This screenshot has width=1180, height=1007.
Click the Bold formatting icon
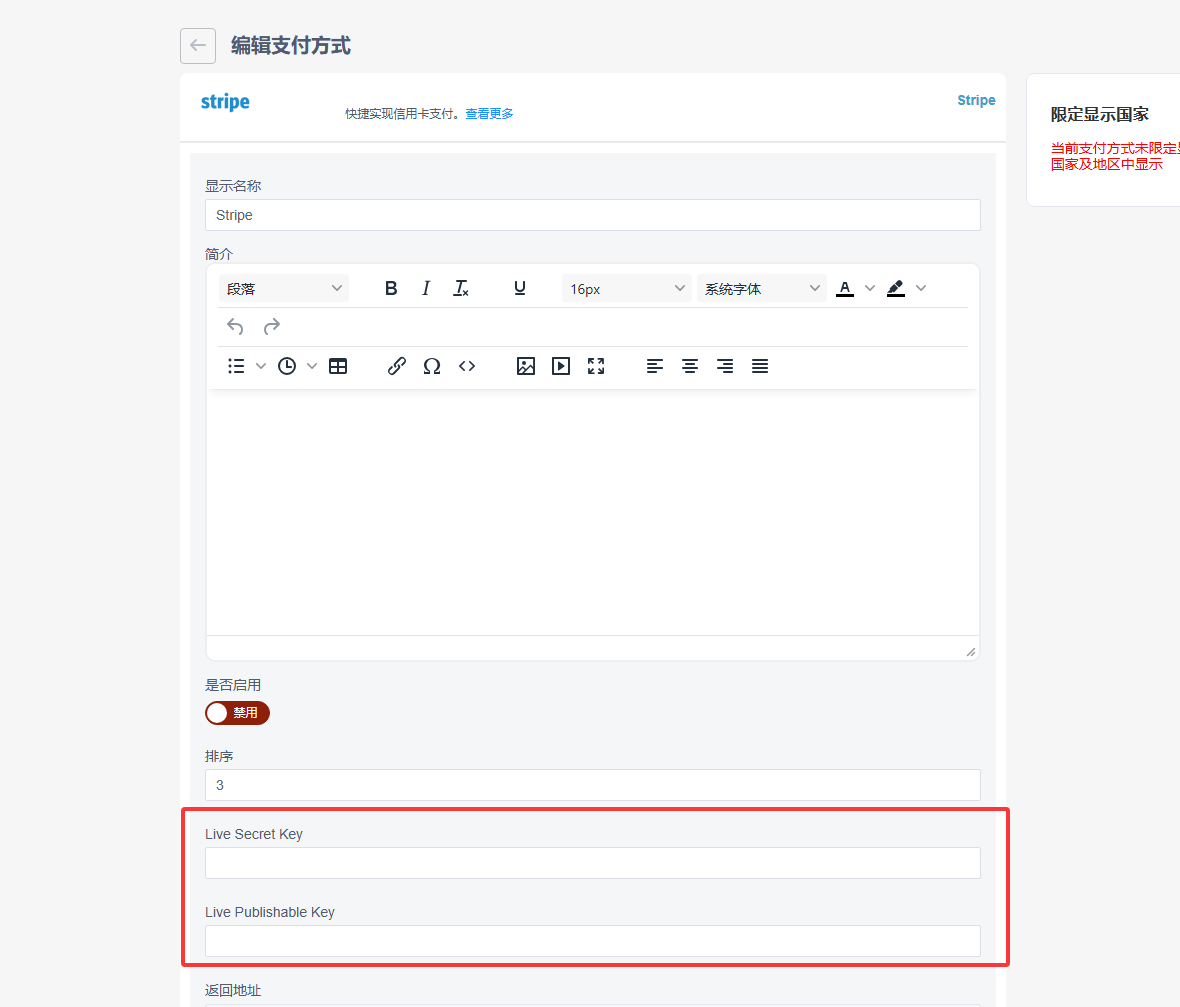tap(391, 288)
